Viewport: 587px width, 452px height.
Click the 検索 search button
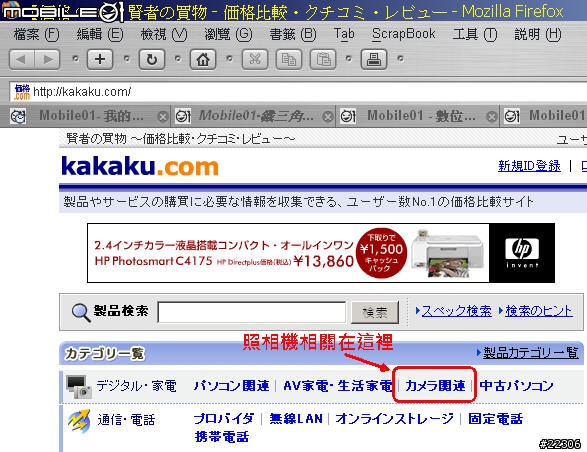tap(375, 312)
